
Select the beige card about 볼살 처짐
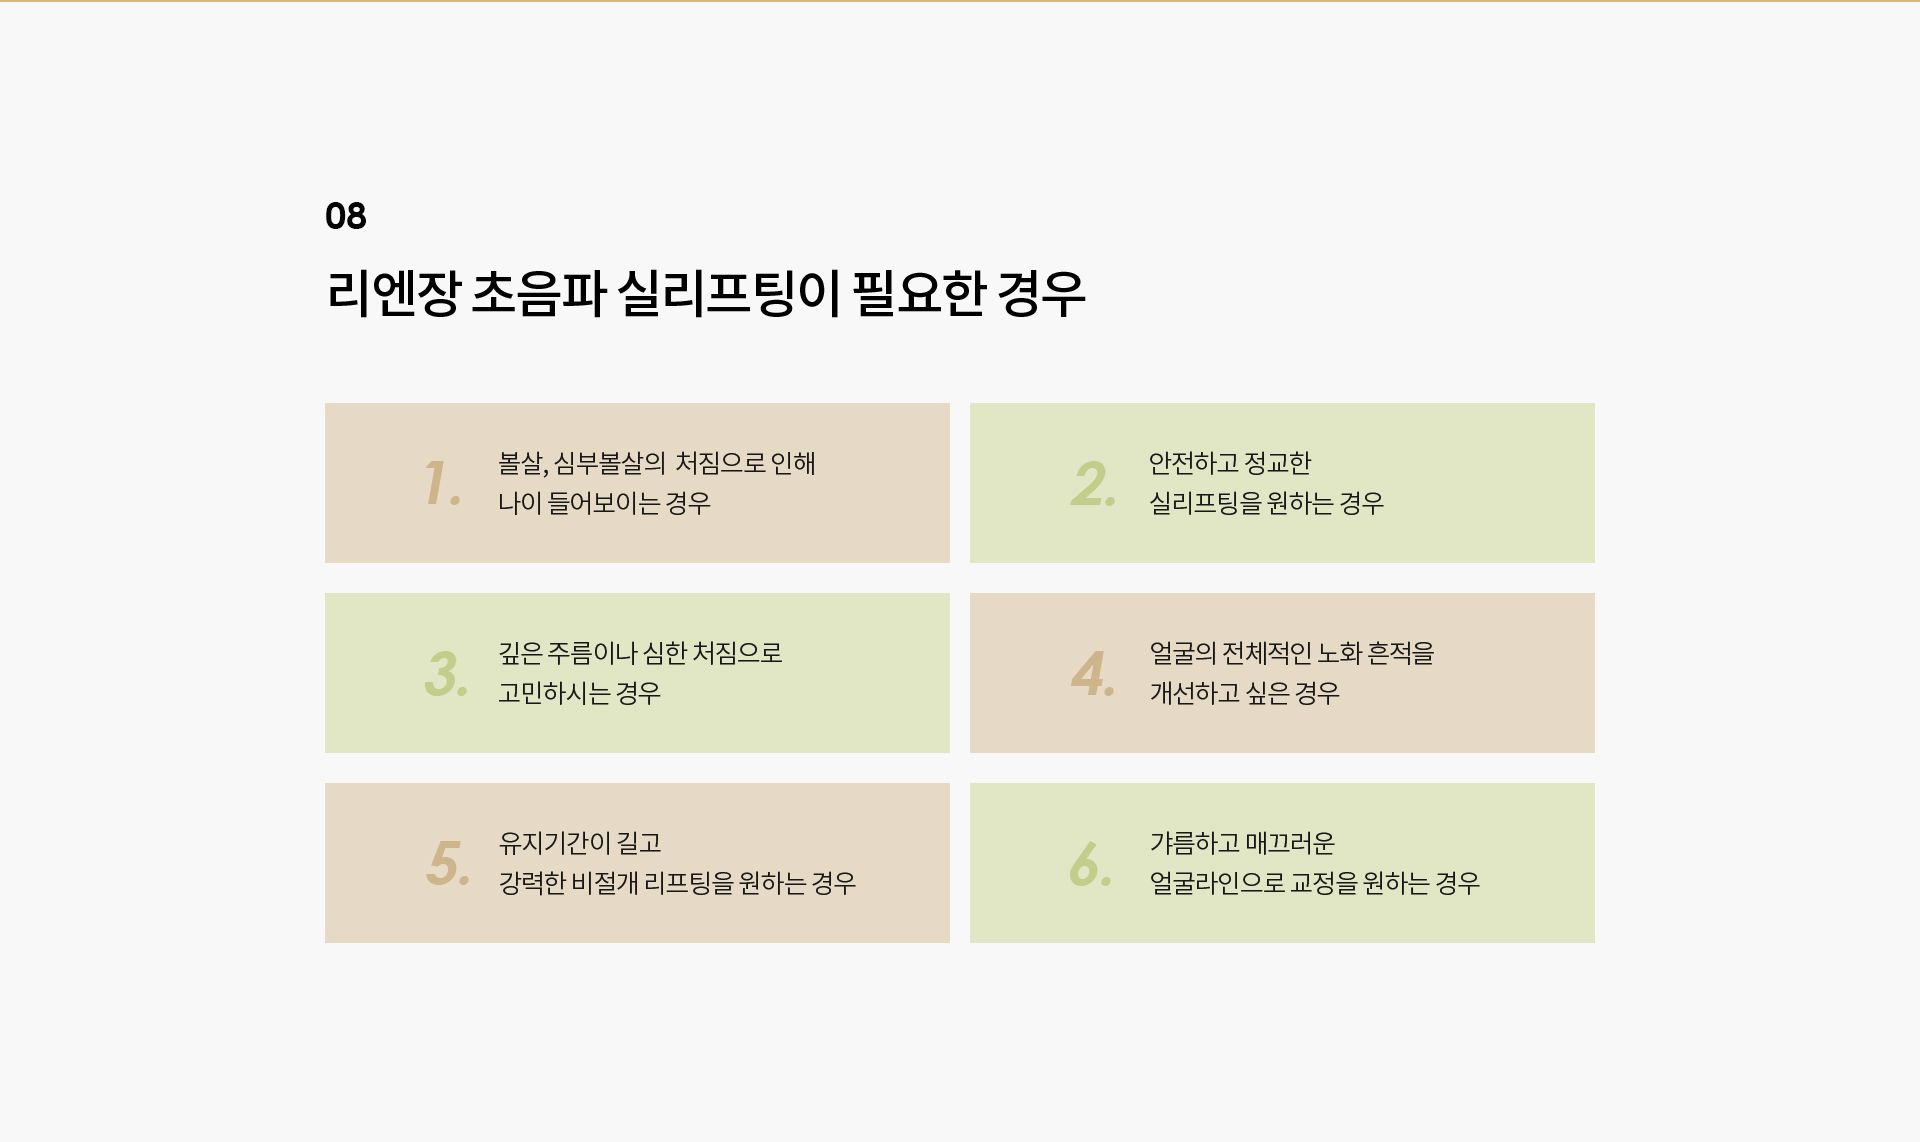coord(637,483)
